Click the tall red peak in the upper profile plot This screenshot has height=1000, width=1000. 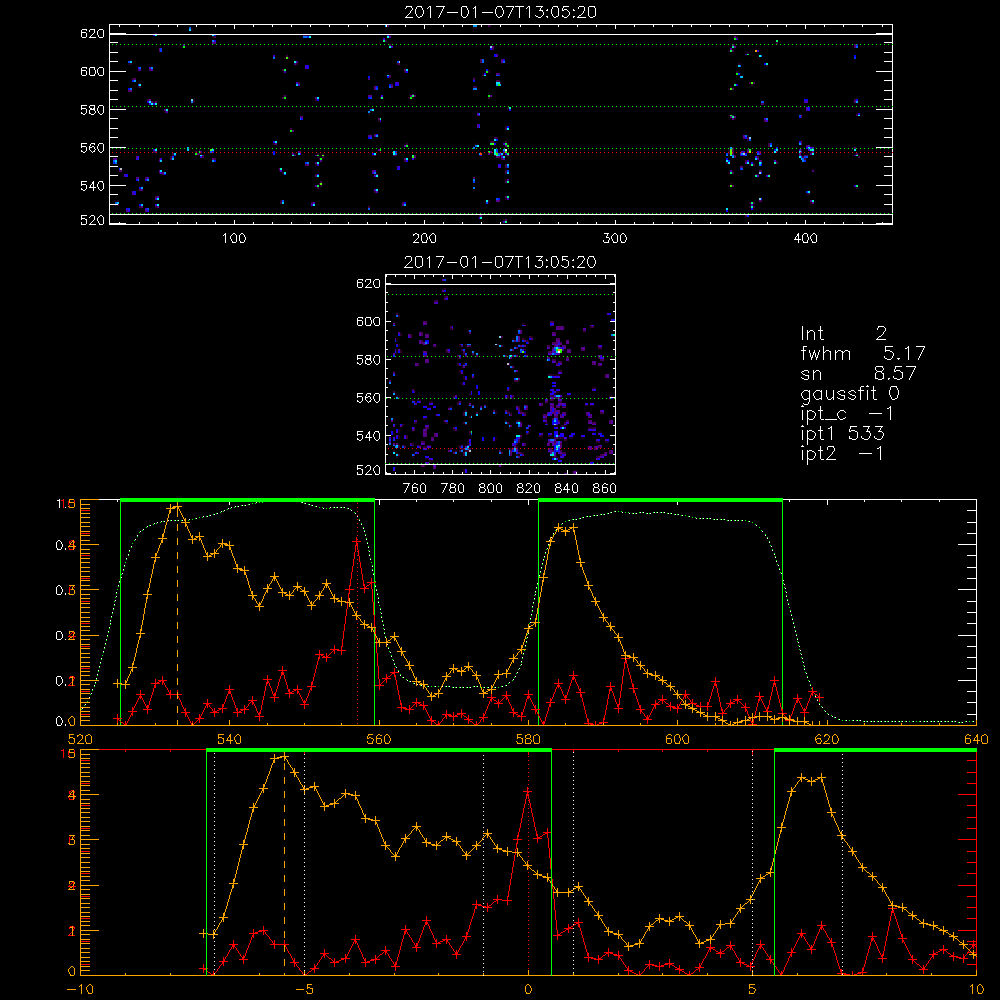(357, 541)
